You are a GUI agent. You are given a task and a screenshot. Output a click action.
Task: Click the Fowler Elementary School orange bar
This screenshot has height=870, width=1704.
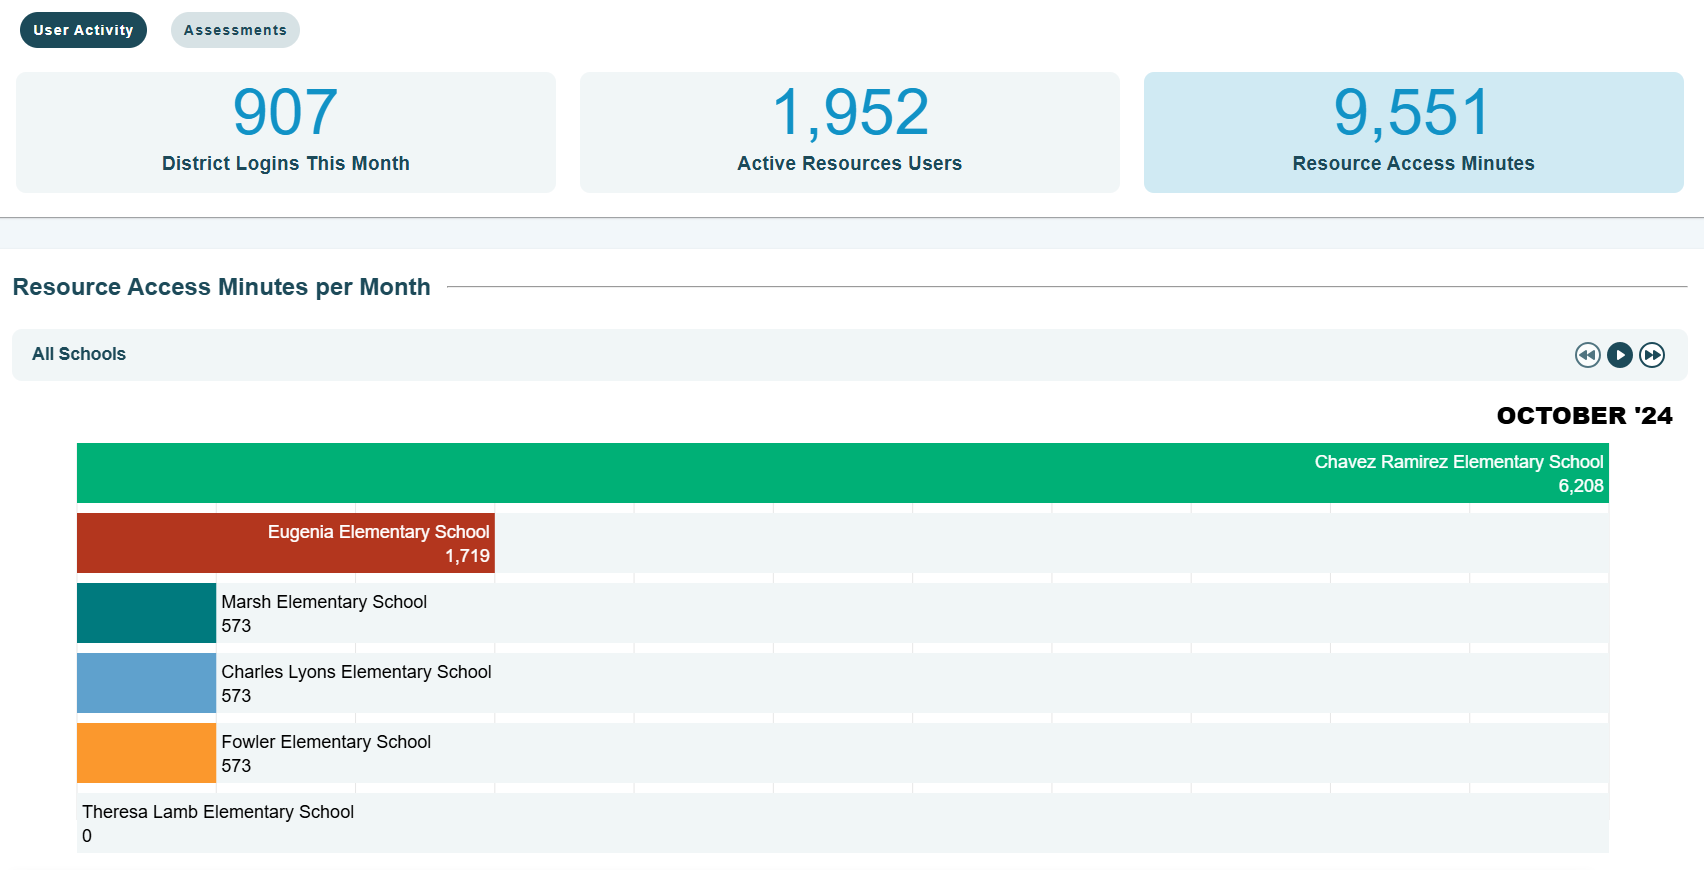point(146,753)
